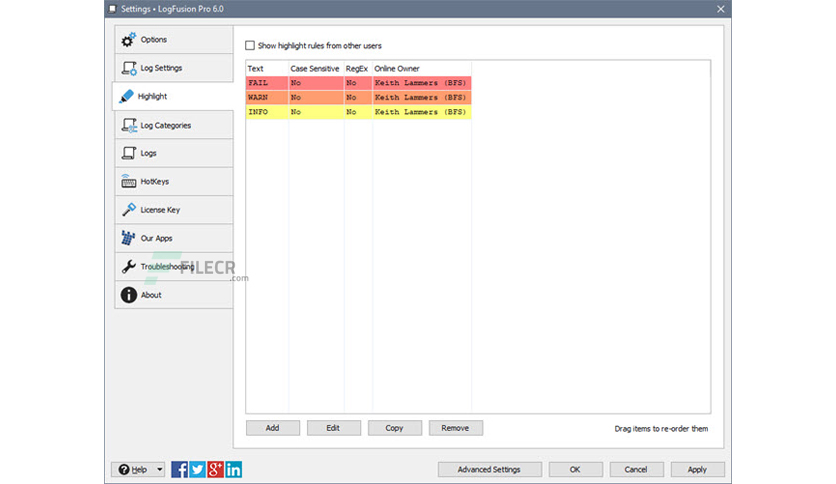The height and width of the screenshot is (484, 836).
Task: Select the Highlight tab label
Action: coord(152,96)
